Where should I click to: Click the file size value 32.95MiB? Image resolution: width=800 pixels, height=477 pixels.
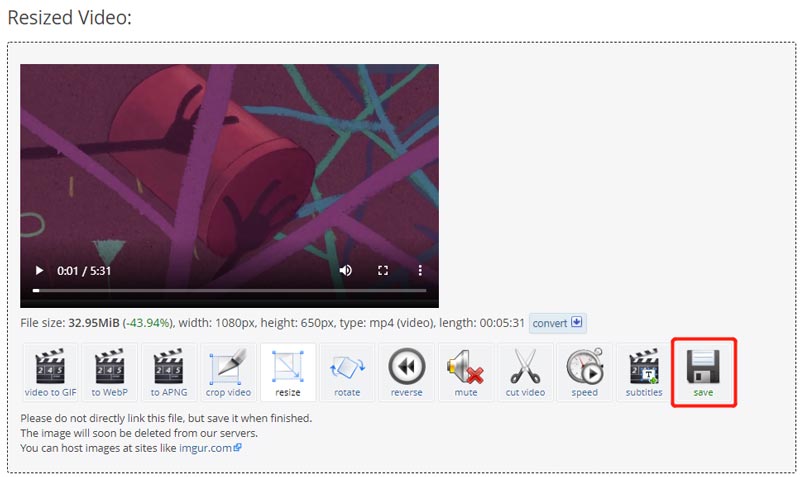[x=94, y=323]
